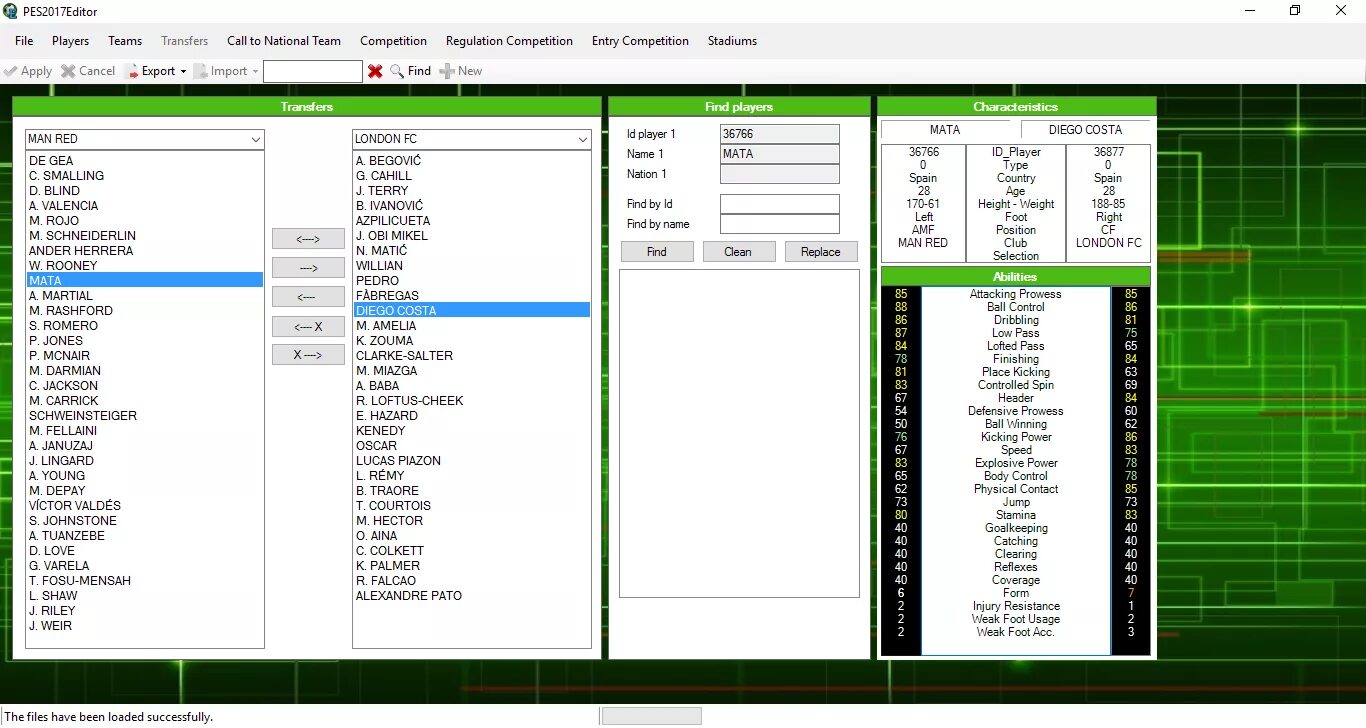Click the New plus toolbar button

pyautogui.click(x=461, y=71)
